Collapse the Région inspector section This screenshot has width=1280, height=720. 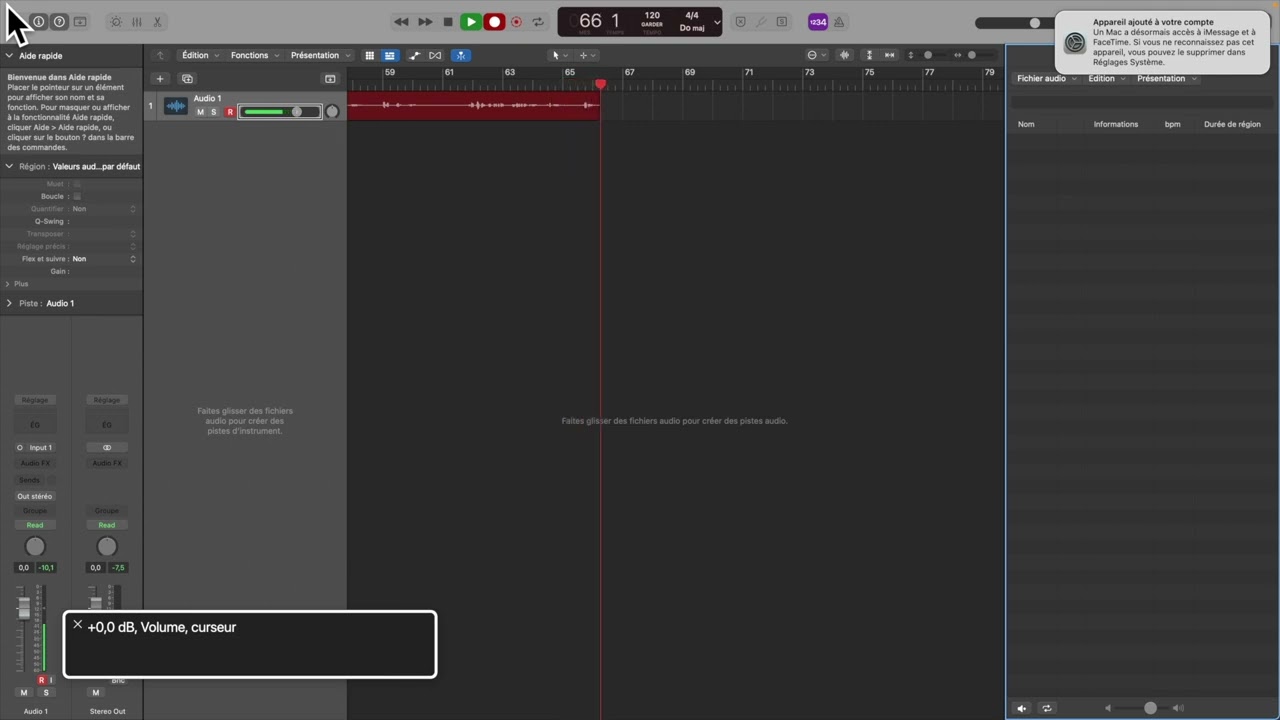click(9, 167)
